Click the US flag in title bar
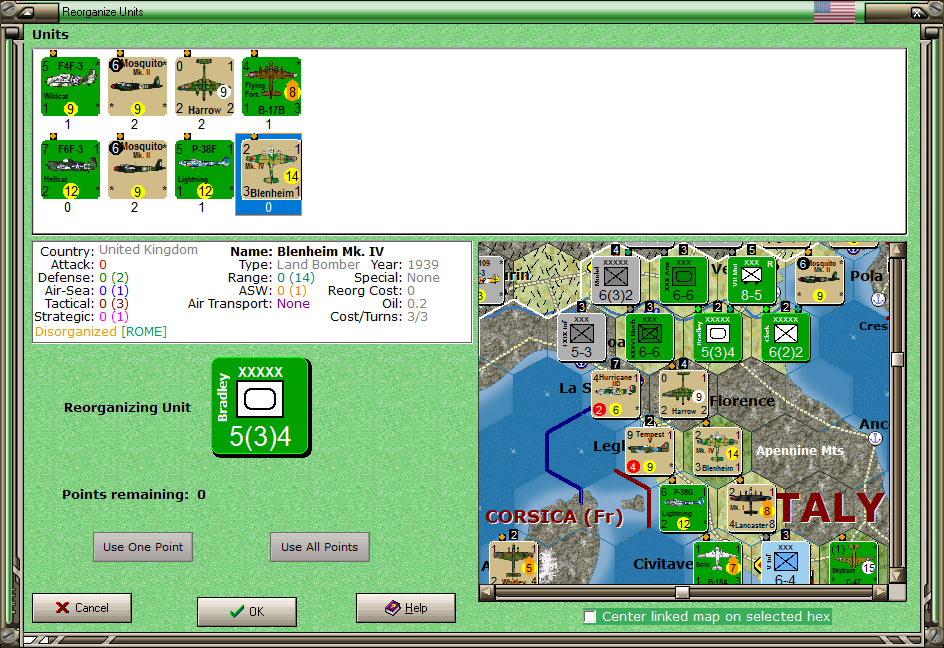The image size is (944, 648). (x=834, y=11)
